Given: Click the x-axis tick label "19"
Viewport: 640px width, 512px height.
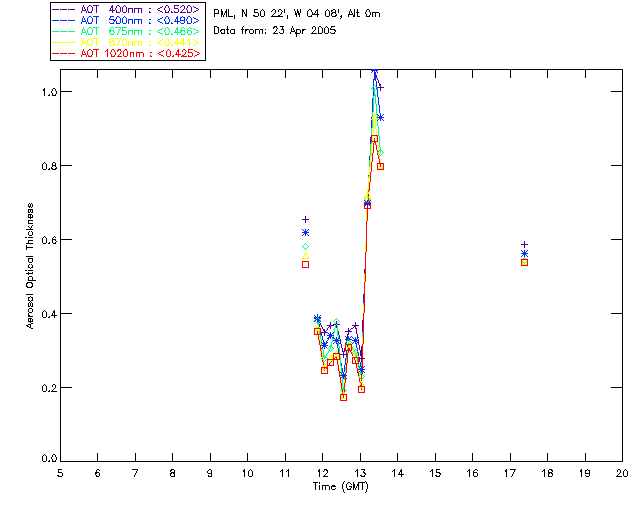Looking at the screenshot, I should click(585, 473).
